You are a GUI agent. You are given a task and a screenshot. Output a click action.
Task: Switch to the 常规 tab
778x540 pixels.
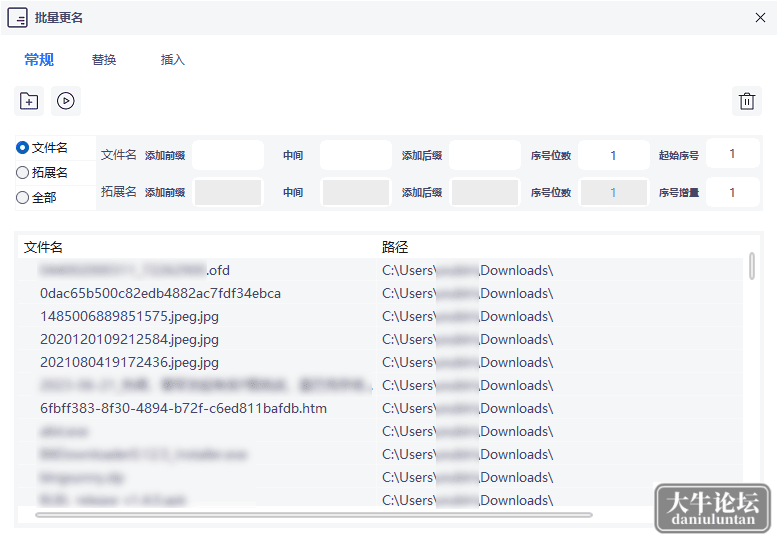[39, 60]
